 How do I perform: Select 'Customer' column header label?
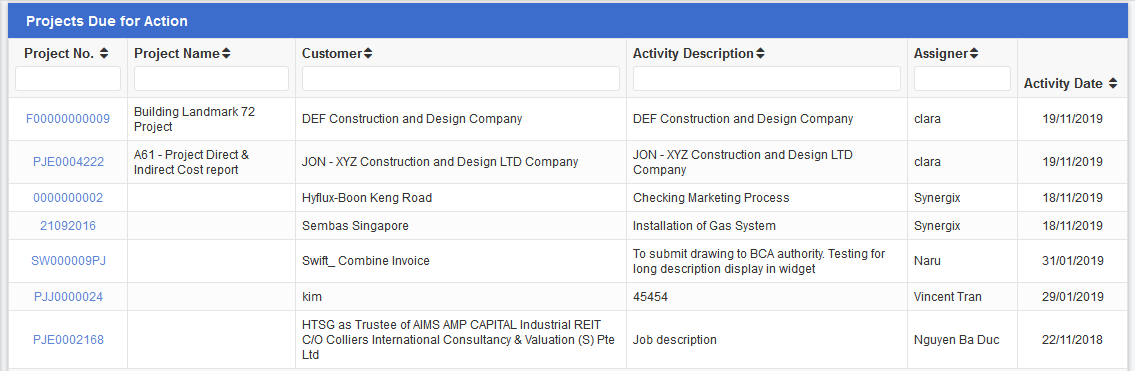332,54
